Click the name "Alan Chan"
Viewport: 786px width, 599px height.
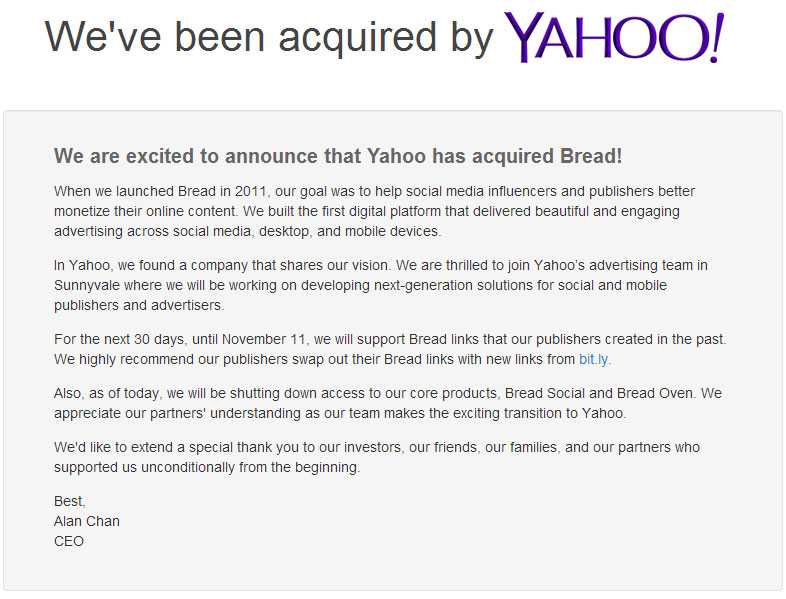[x=87, y=521]
